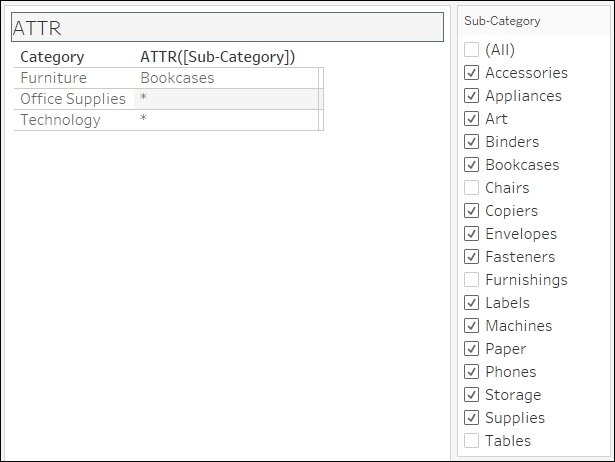The height and width of the screenshot is (462, 615).
Task: Deselect Binders in the filter
Action: [471, 142]
